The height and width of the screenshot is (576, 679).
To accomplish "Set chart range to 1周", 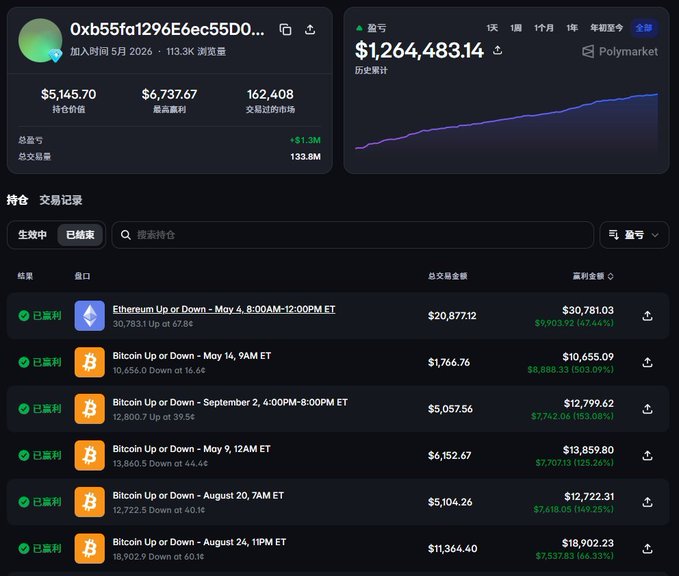I will pyautogui.click(x=516, y=28).
